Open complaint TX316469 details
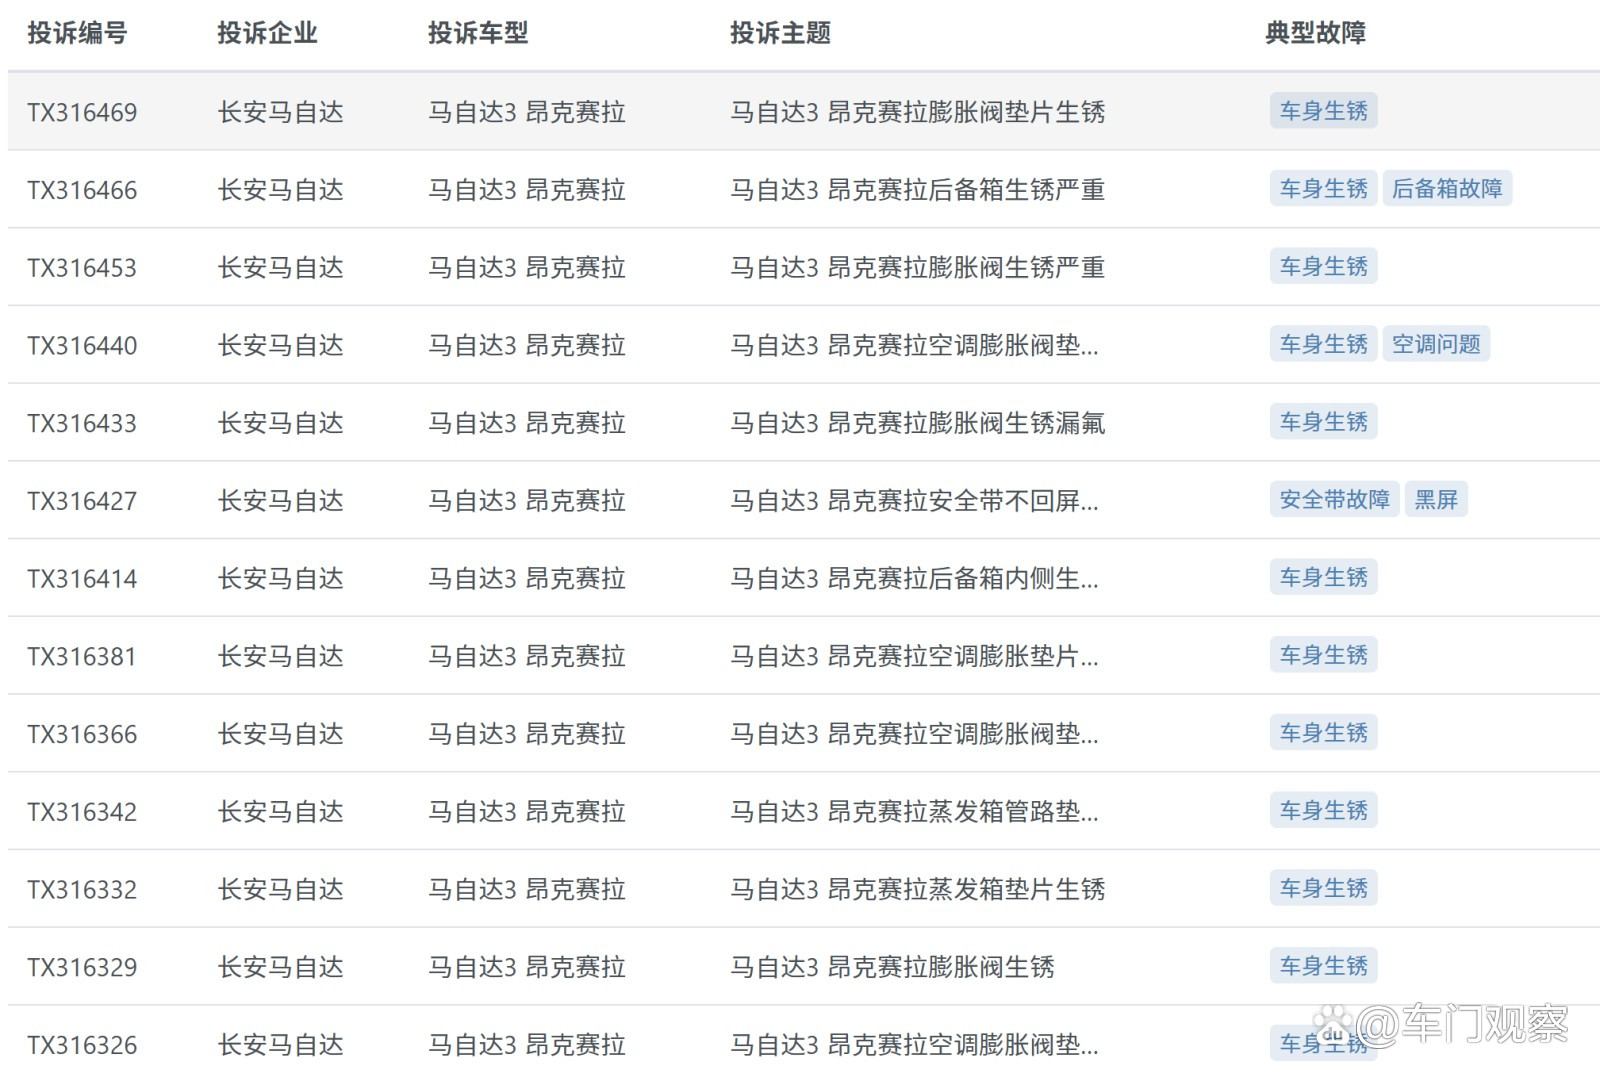1600x1081 pixels. (x=83, y=113)
